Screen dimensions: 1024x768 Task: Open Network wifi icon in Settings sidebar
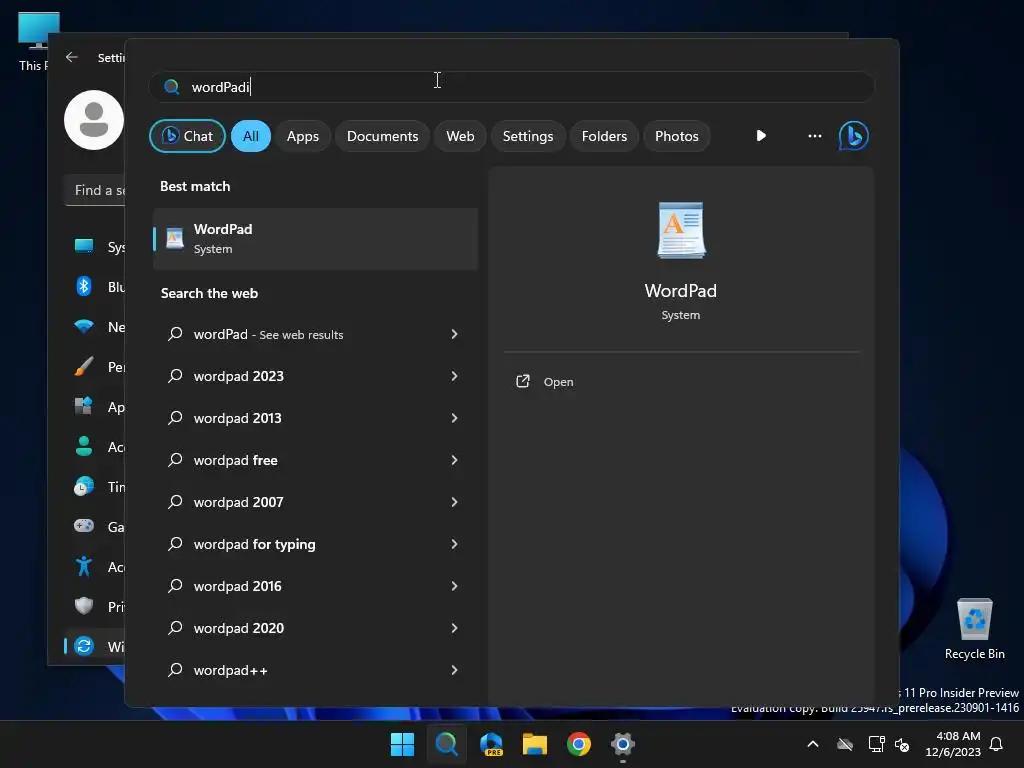[x=84, y=326]
